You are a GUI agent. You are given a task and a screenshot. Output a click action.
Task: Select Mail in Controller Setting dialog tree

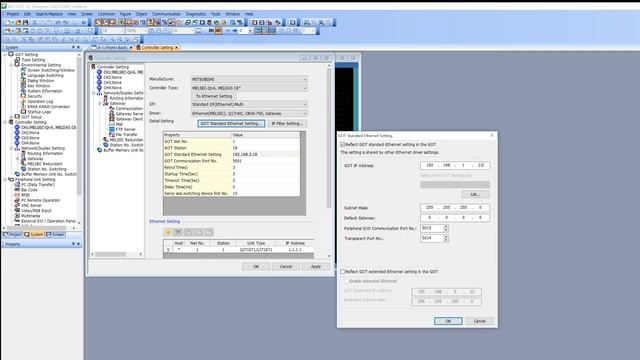pyautogui.click(x=119, y=124)
